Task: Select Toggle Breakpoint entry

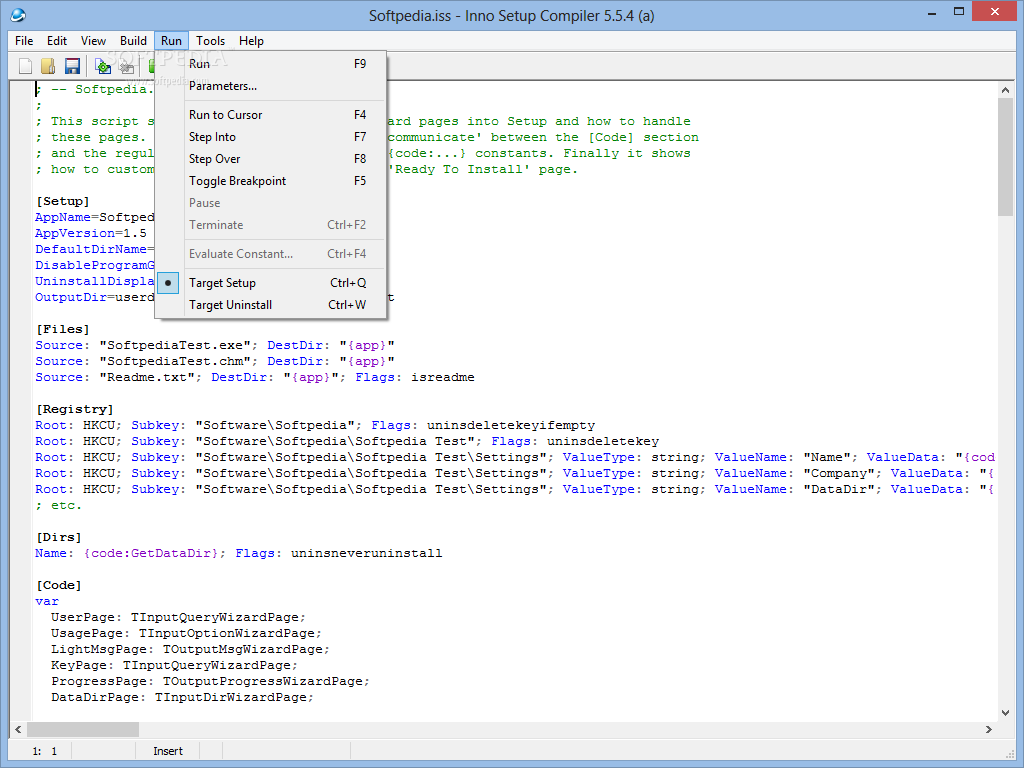Action: (x=270, y=181)
